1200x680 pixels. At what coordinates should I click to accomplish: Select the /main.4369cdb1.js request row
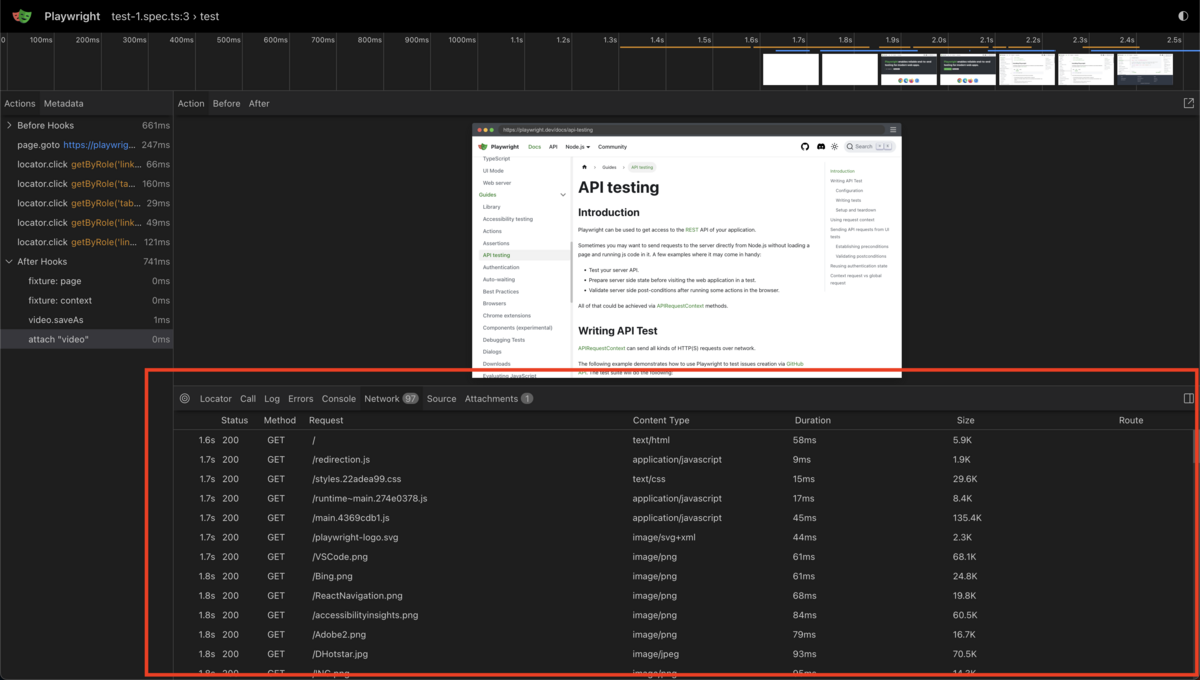683,518
